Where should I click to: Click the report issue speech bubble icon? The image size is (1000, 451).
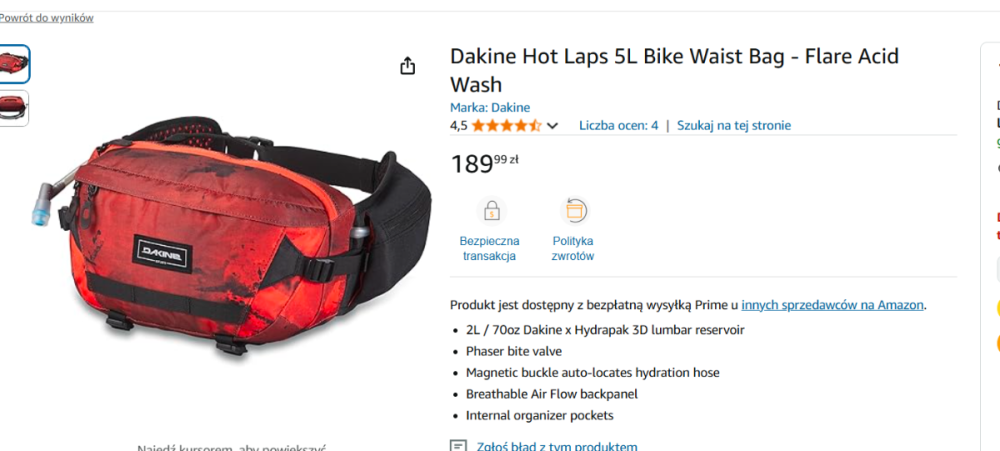coord(458,446)
